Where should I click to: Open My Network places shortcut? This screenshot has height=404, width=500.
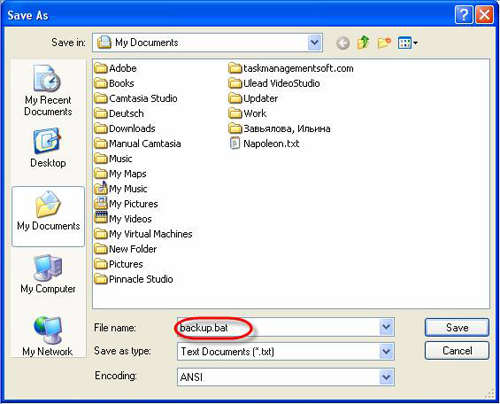pos(48,336)
